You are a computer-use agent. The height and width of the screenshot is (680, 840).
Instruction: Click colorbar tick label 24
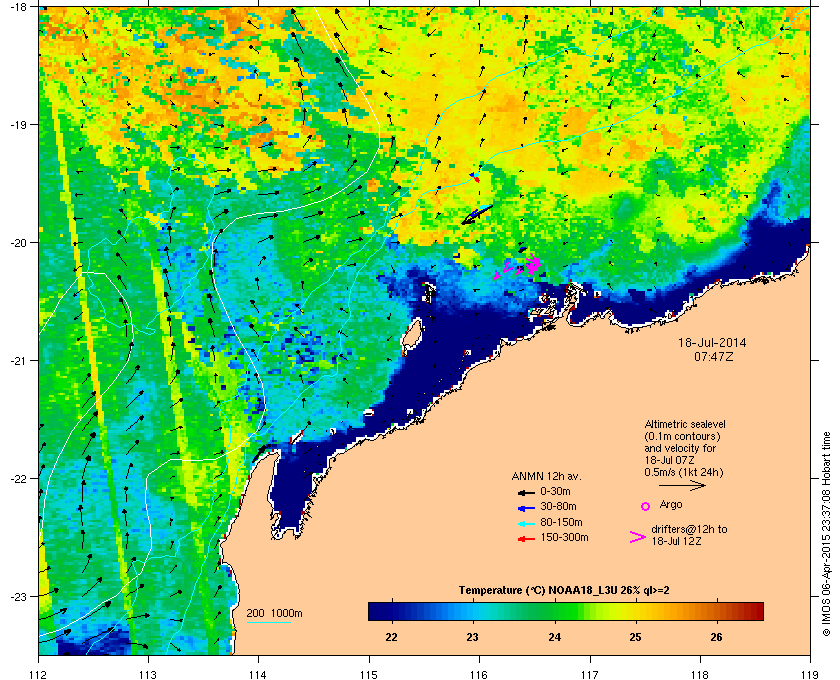[554, 637]
